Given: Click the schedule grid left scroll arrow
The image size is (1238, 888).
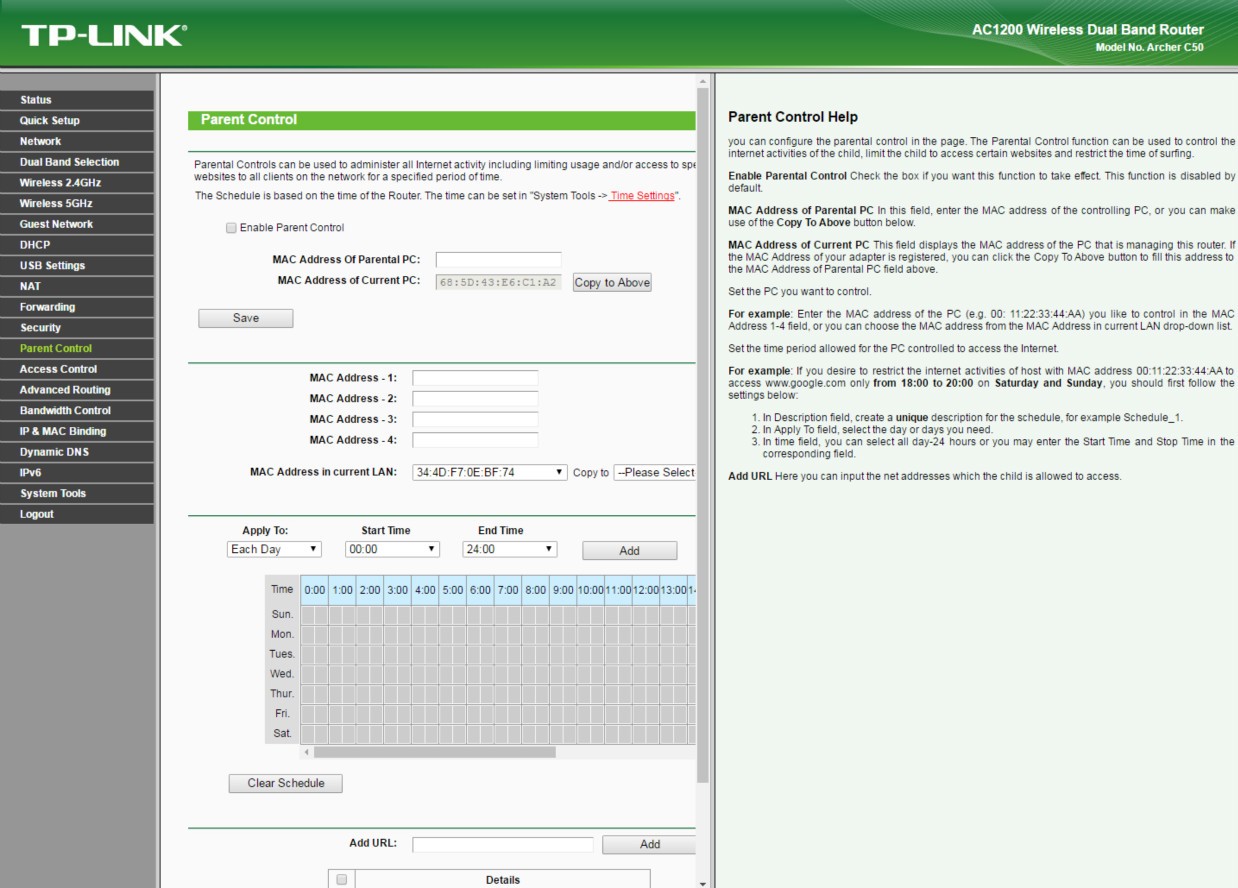Looking at the screenshot, I should click(x=307, y=752).
